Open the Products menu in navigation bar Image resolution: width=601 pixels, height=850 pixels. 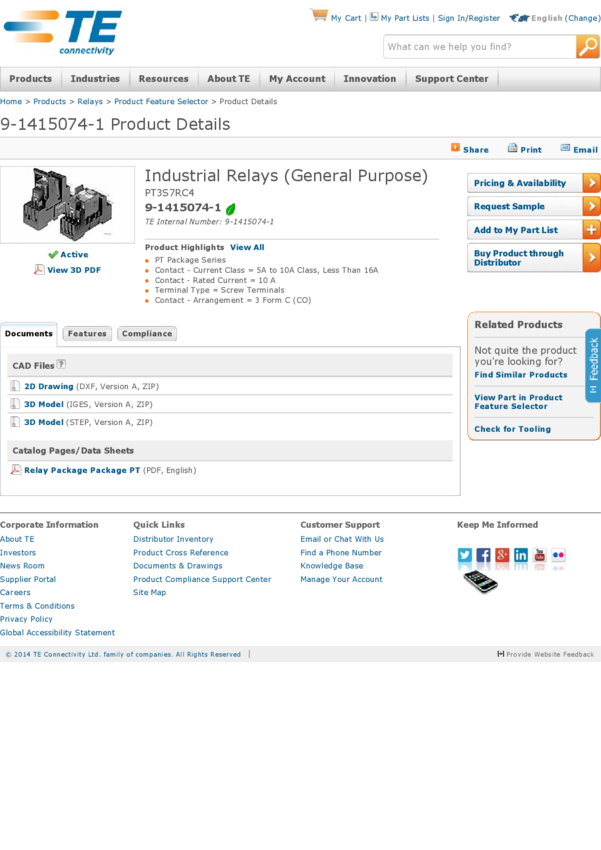[30, 79]
